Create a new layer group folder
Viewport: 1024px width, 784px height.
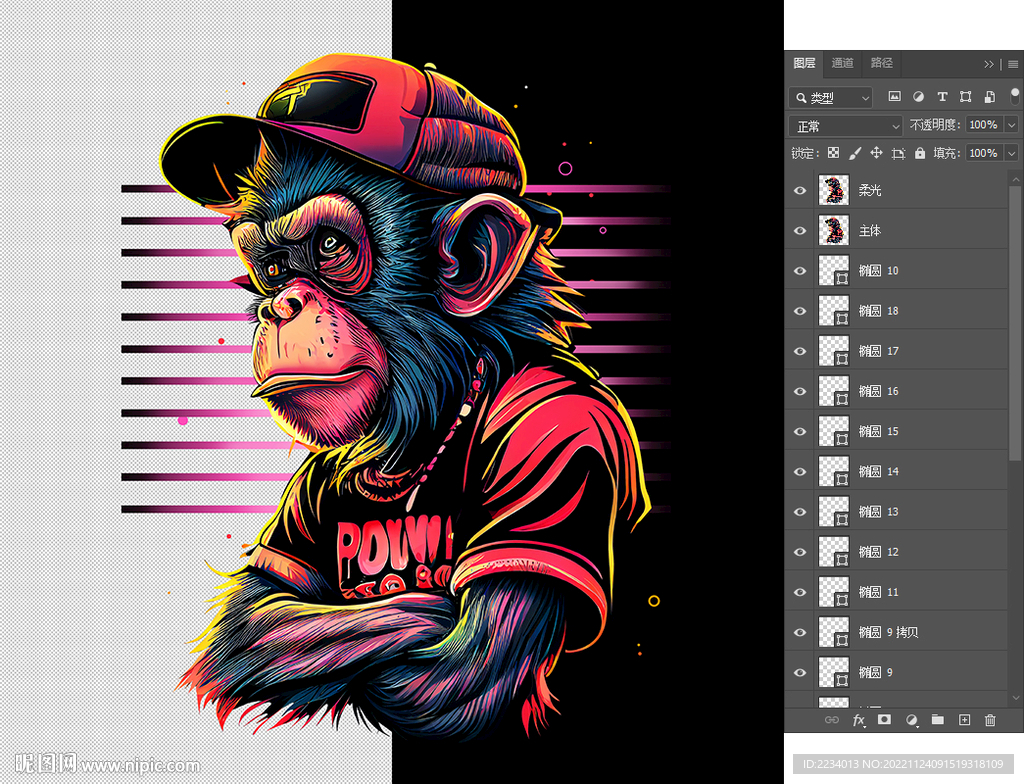point(938,720)
